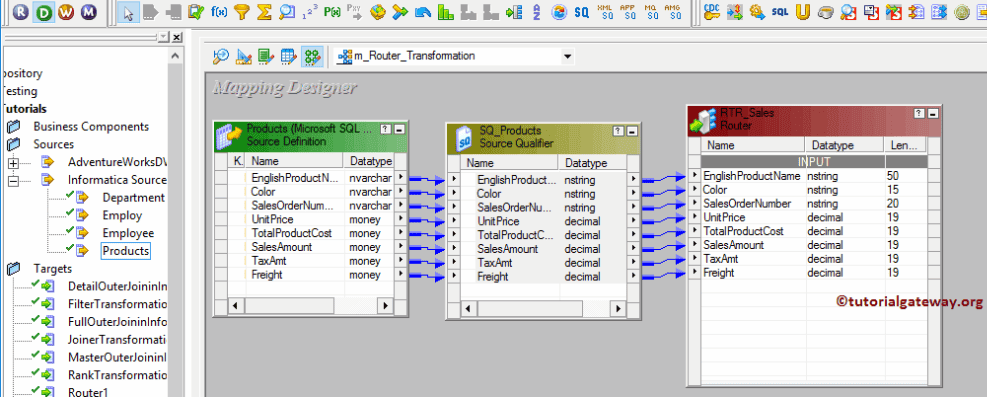
Task: Select the JoinerTransformati target in tree
Action: pyautogui.click(x=116, y=340)
